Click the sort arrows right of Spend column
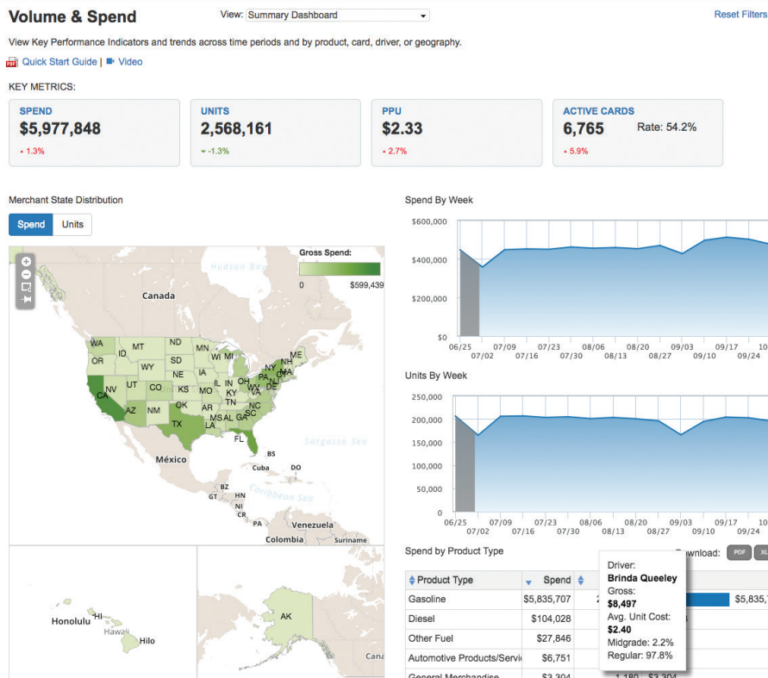 580,581
